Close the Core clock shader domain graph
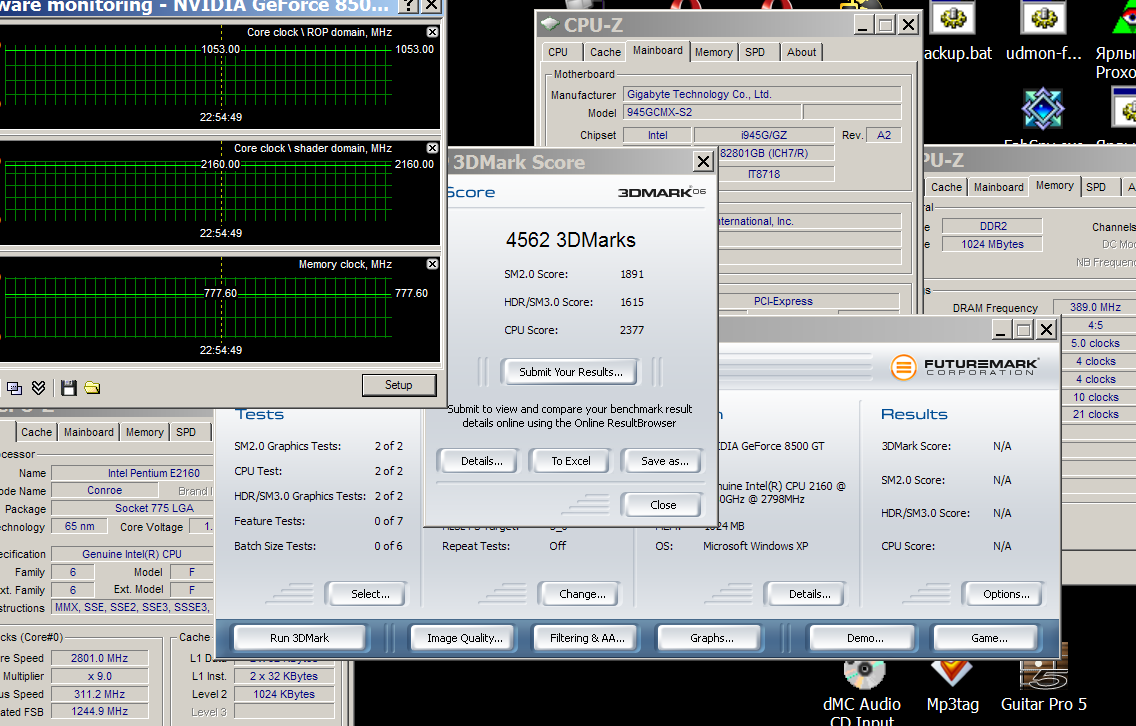The image size is (1136, 726). 433,148
